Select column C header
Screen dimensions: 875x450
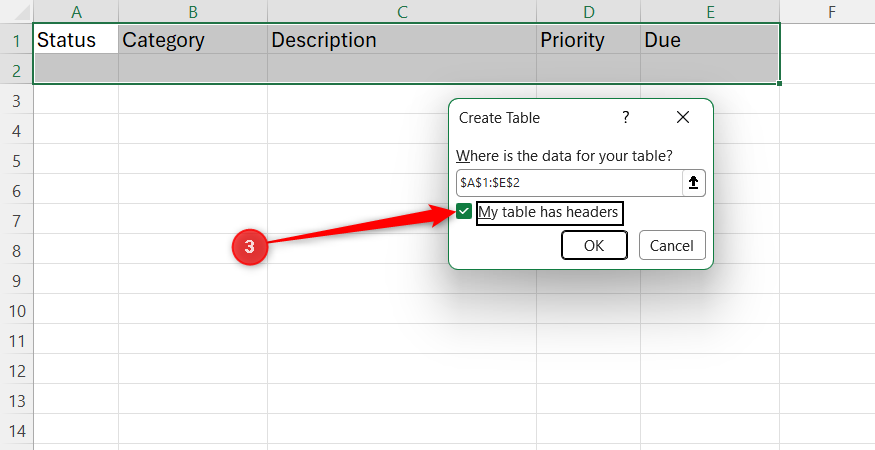pos(402,11)
